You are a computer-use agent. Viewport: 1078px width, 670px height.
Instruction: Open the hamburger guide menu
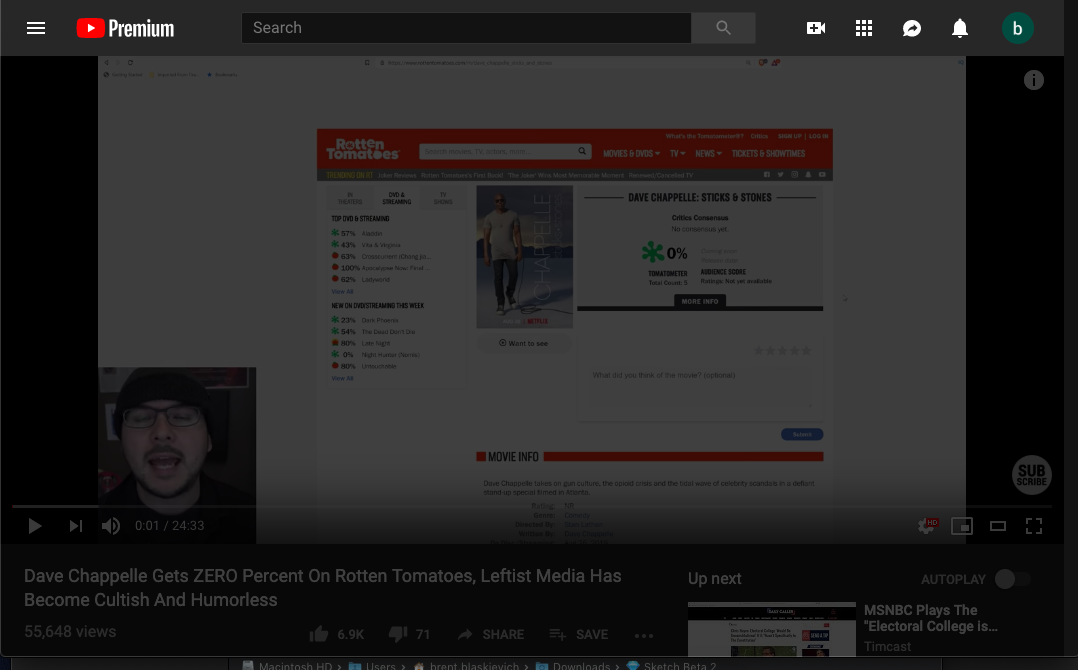tap(36, 28)
